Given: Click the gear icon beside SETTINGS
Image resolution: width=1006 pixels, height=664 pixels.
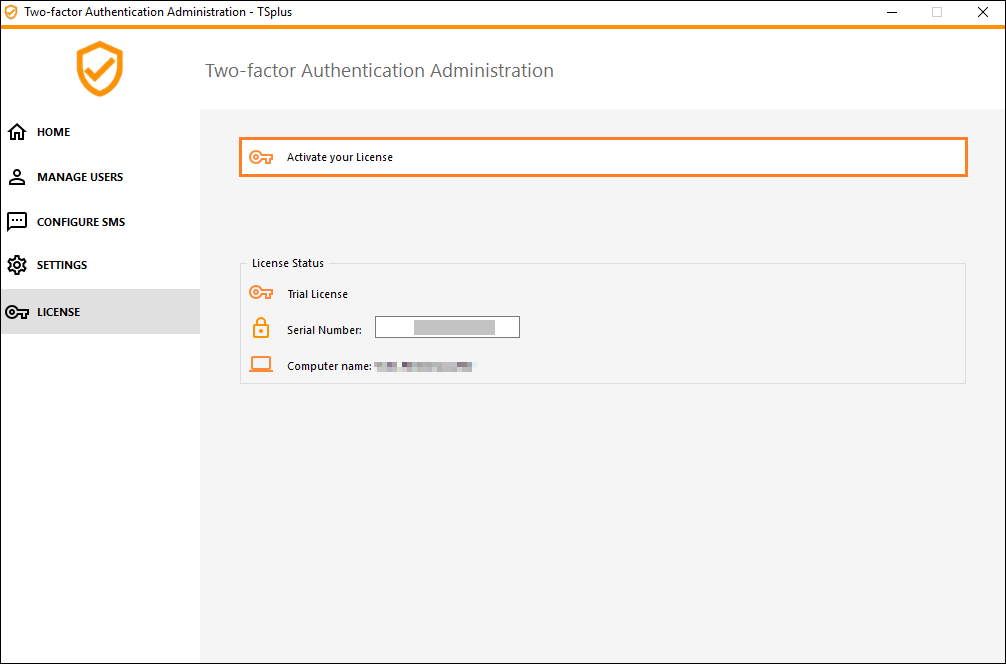Looking at the screenshot, I should (16, 264).
